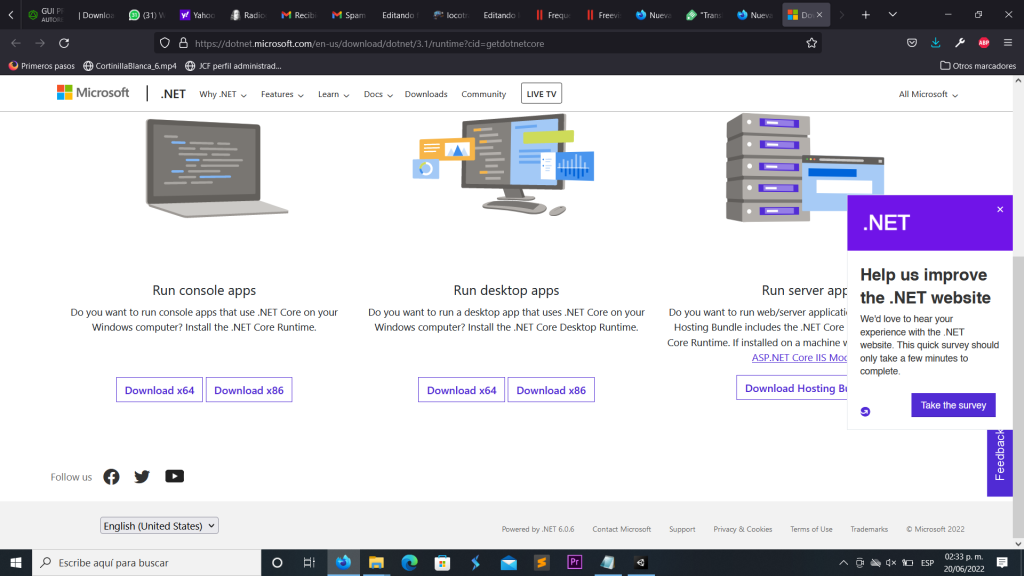Viewport: 1024px width, 576px height.
Task: Open the All Microsoft dropdown
Action: pos(928,94)
